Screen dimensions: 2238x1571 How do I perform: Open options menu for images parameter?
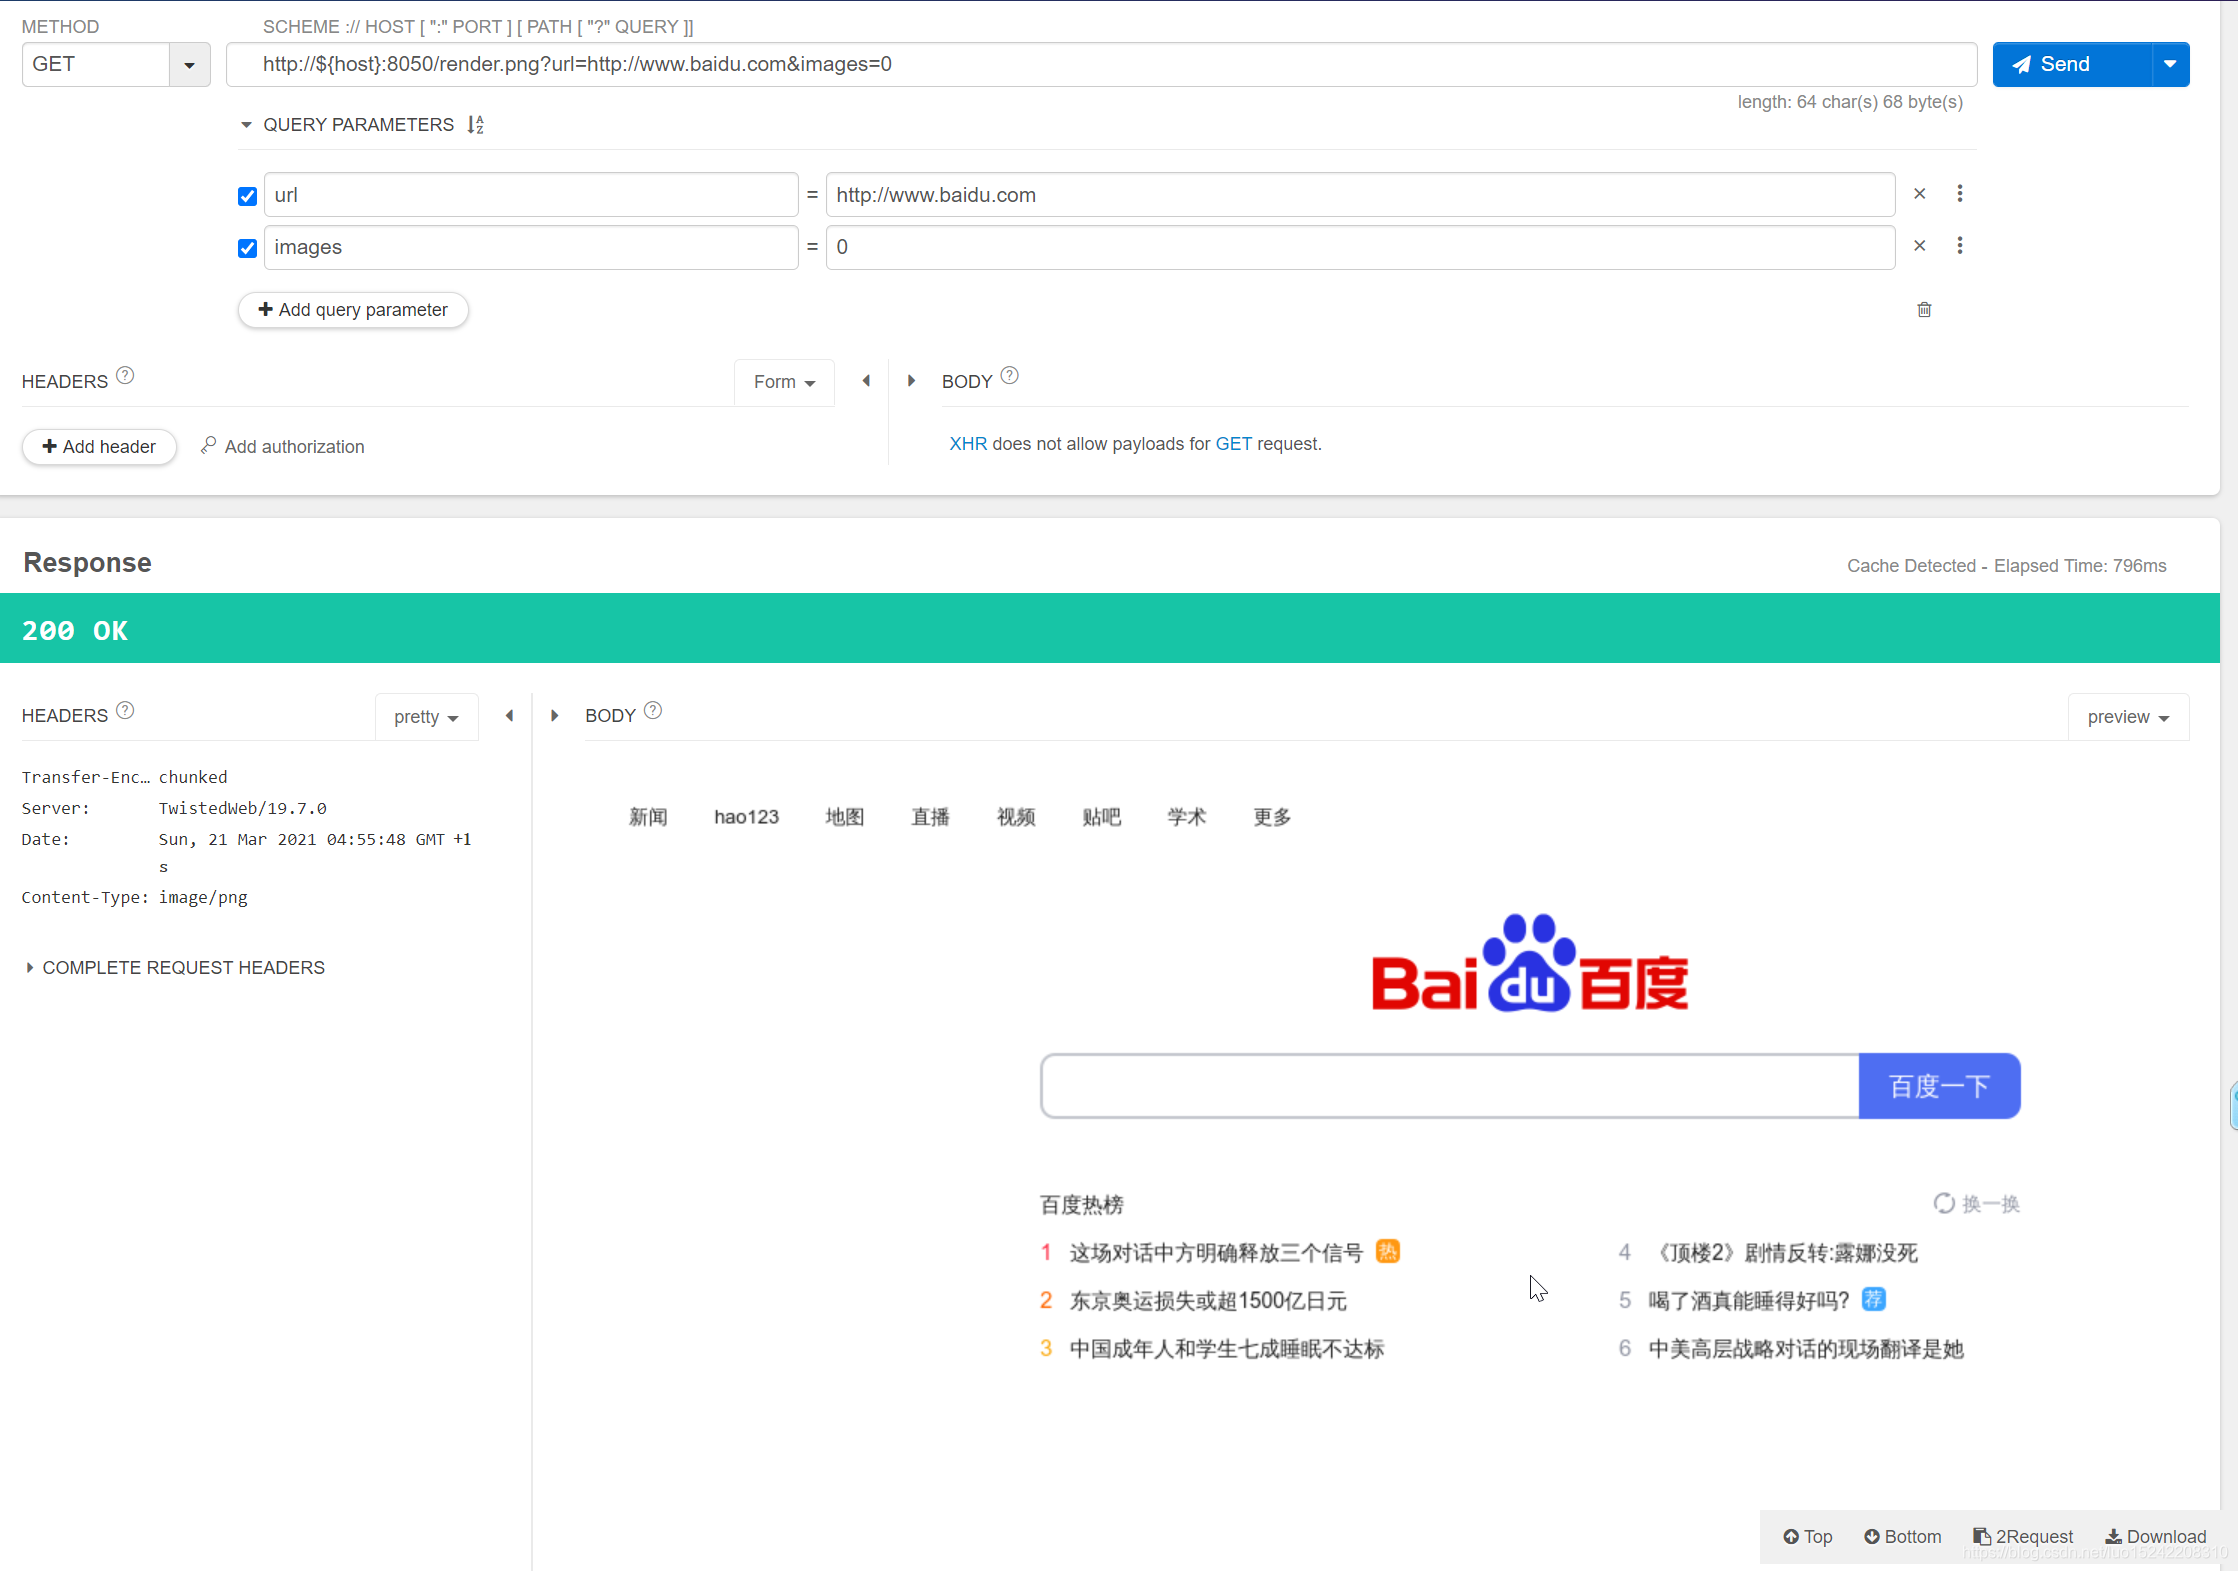(1960, 245)
